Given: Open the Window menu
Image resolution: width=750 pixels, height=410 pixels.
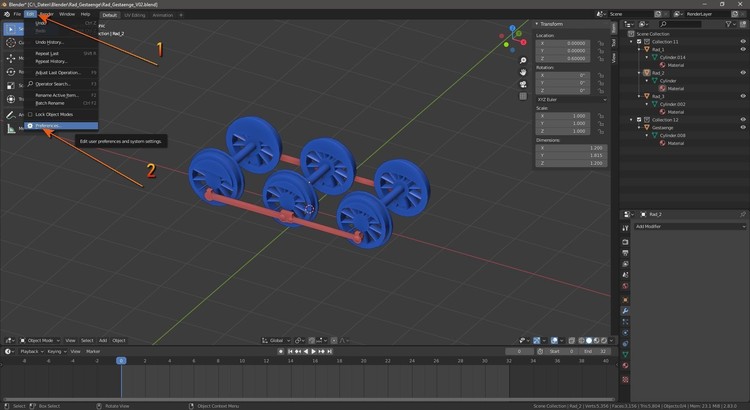Looking at the screenshot, I should (x=66, y=15).
